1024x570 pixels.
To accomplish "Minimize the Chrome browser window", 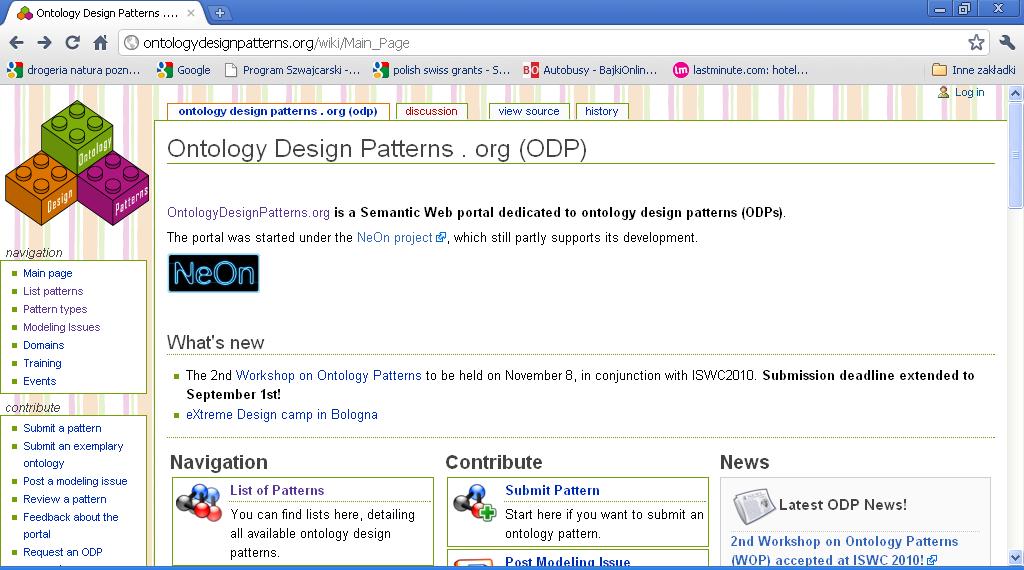I will [x=940, y=9].
